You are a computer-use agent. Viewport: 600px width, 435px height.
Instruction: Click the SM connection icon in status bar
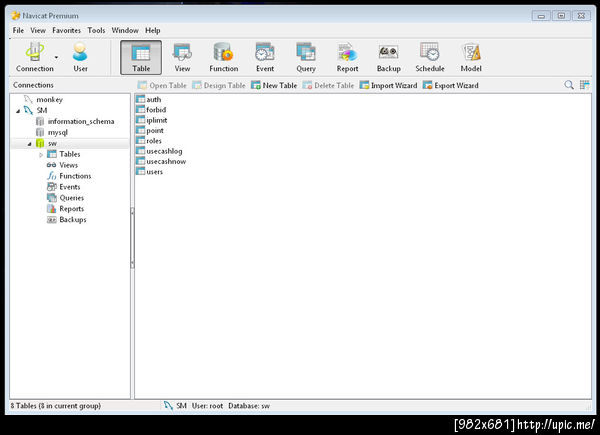168,406
